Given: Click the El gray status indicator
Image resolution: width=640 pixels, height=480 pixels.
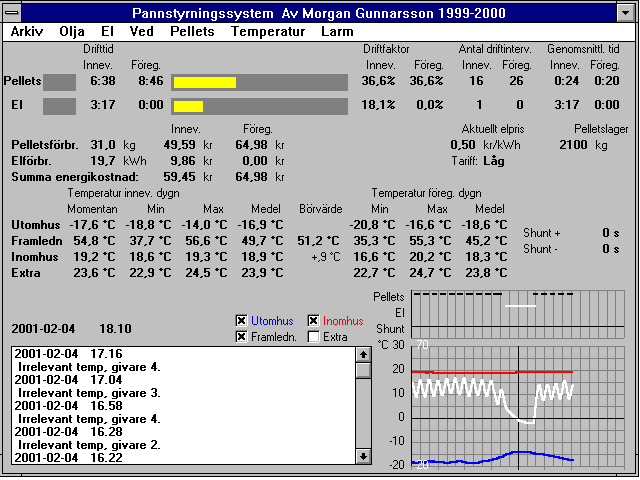Looking at the screenshot, I should pos(60,105).
